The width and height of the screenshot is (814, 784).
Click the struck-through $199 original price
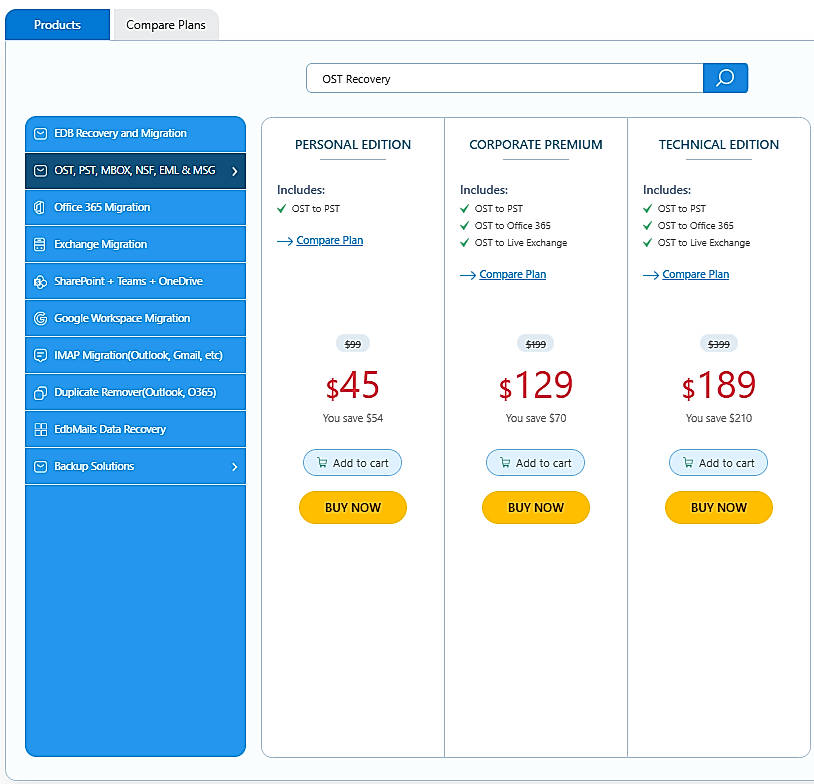pyautogui.click(x=536, y=344)
